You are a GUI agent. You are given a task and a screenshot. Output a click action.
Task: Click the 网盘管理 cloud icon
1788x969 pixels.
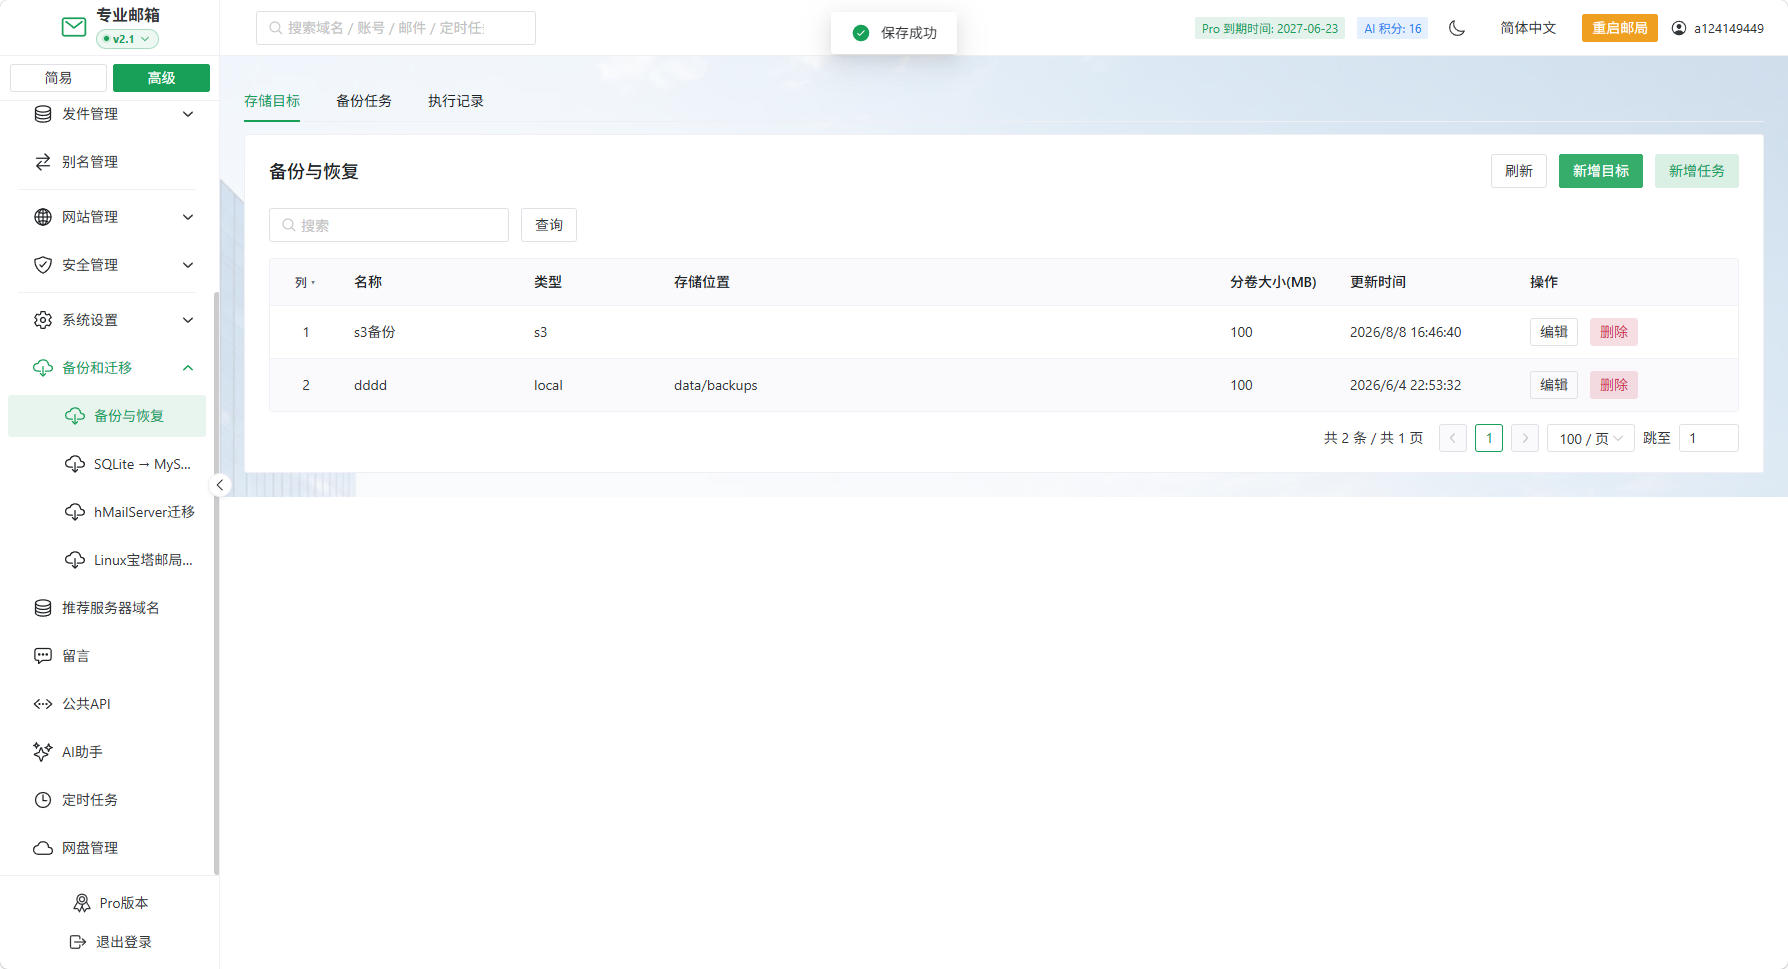click(x=43, y=848)
